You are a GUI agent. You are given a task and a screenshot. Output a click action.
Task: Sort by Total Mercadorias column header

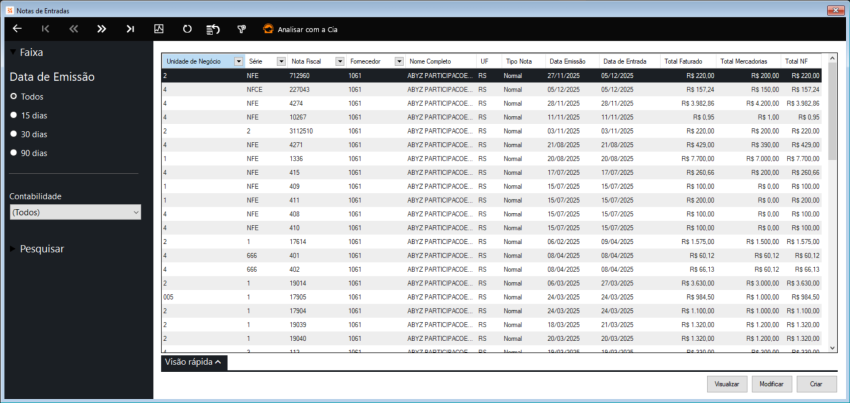748,61
